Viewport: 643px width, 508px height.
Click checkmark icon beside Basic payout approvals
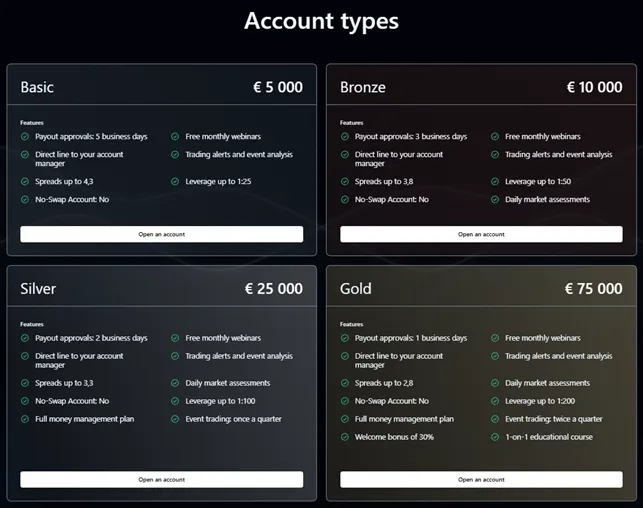[x=25, y=137]
